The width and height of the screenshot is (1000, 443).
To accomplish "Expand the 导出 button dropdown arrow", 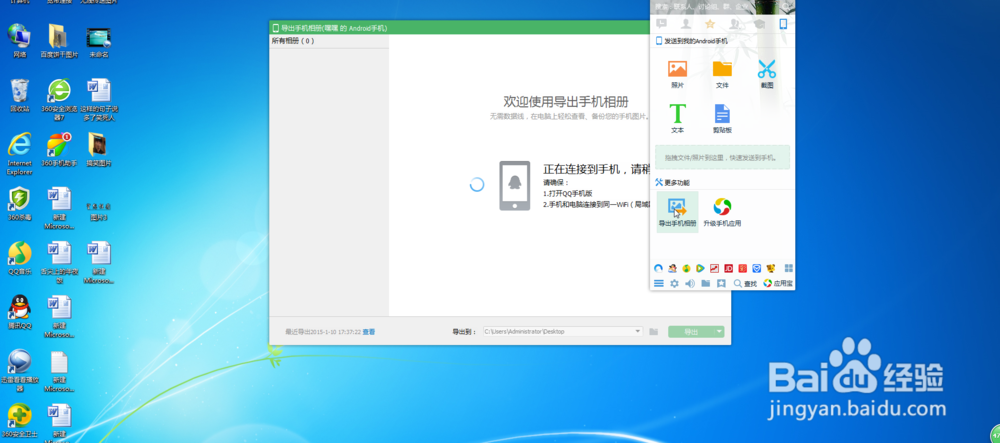I will [719, 331].
